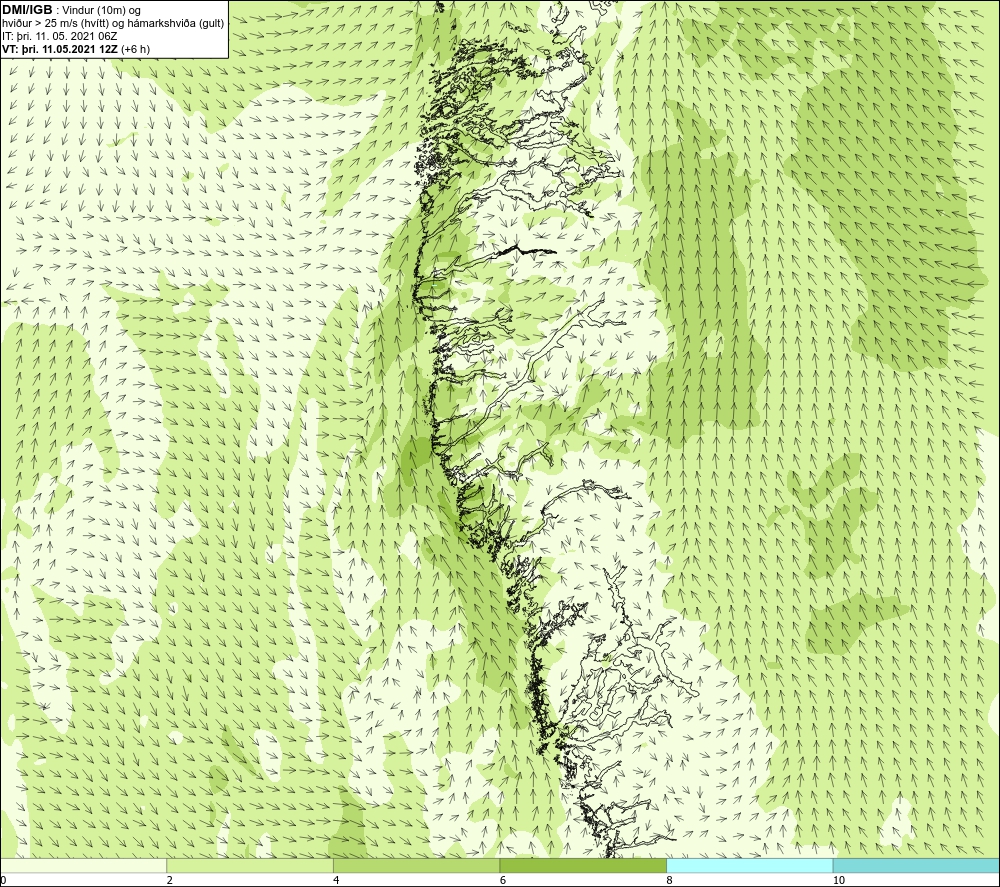Click the 'Vindur (10m) og' label
Viewport: 1000px width, 887px height.
coord(103,11)
